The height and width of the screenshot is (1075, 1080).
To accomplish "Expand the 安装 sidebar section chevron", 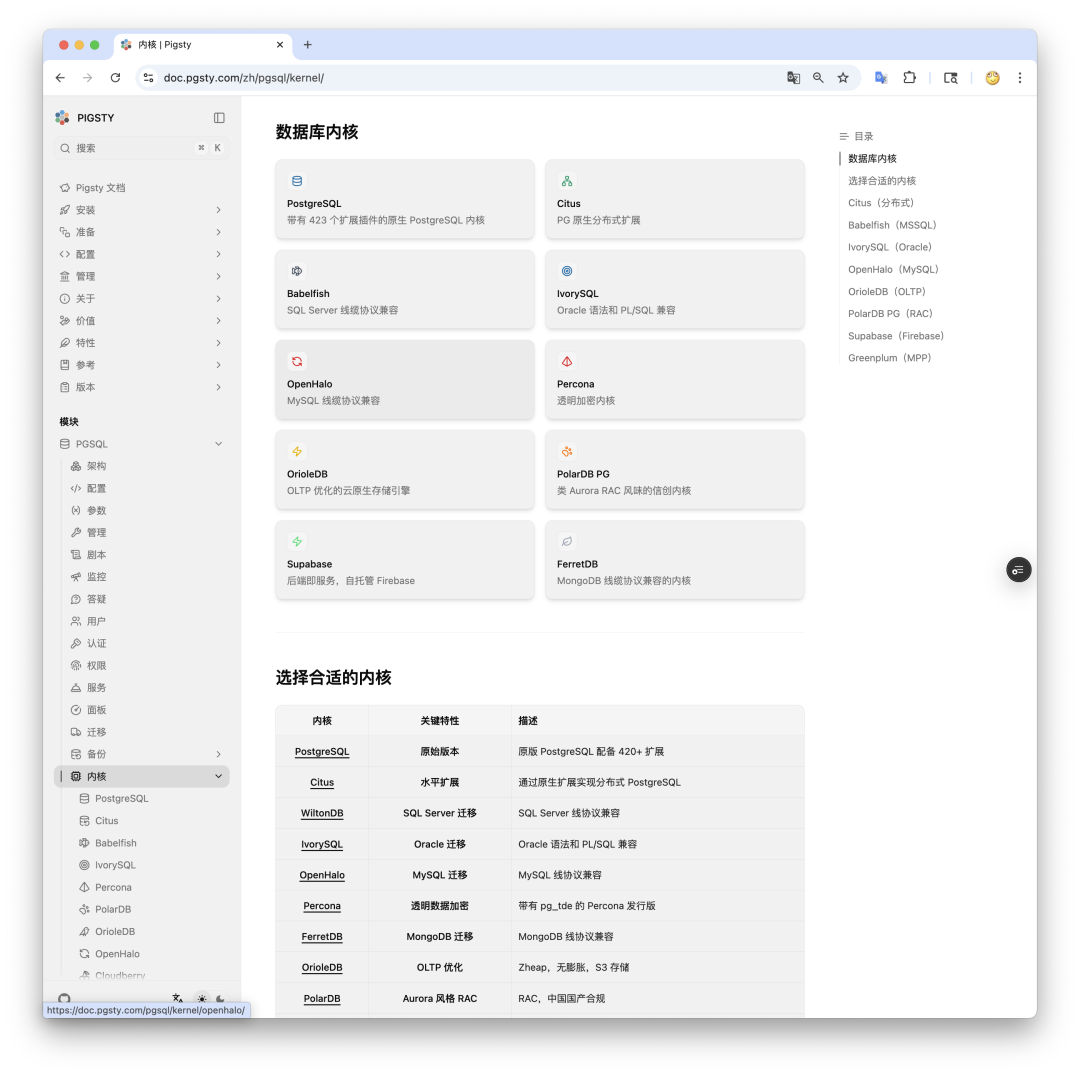I will (x=218, y=210).
